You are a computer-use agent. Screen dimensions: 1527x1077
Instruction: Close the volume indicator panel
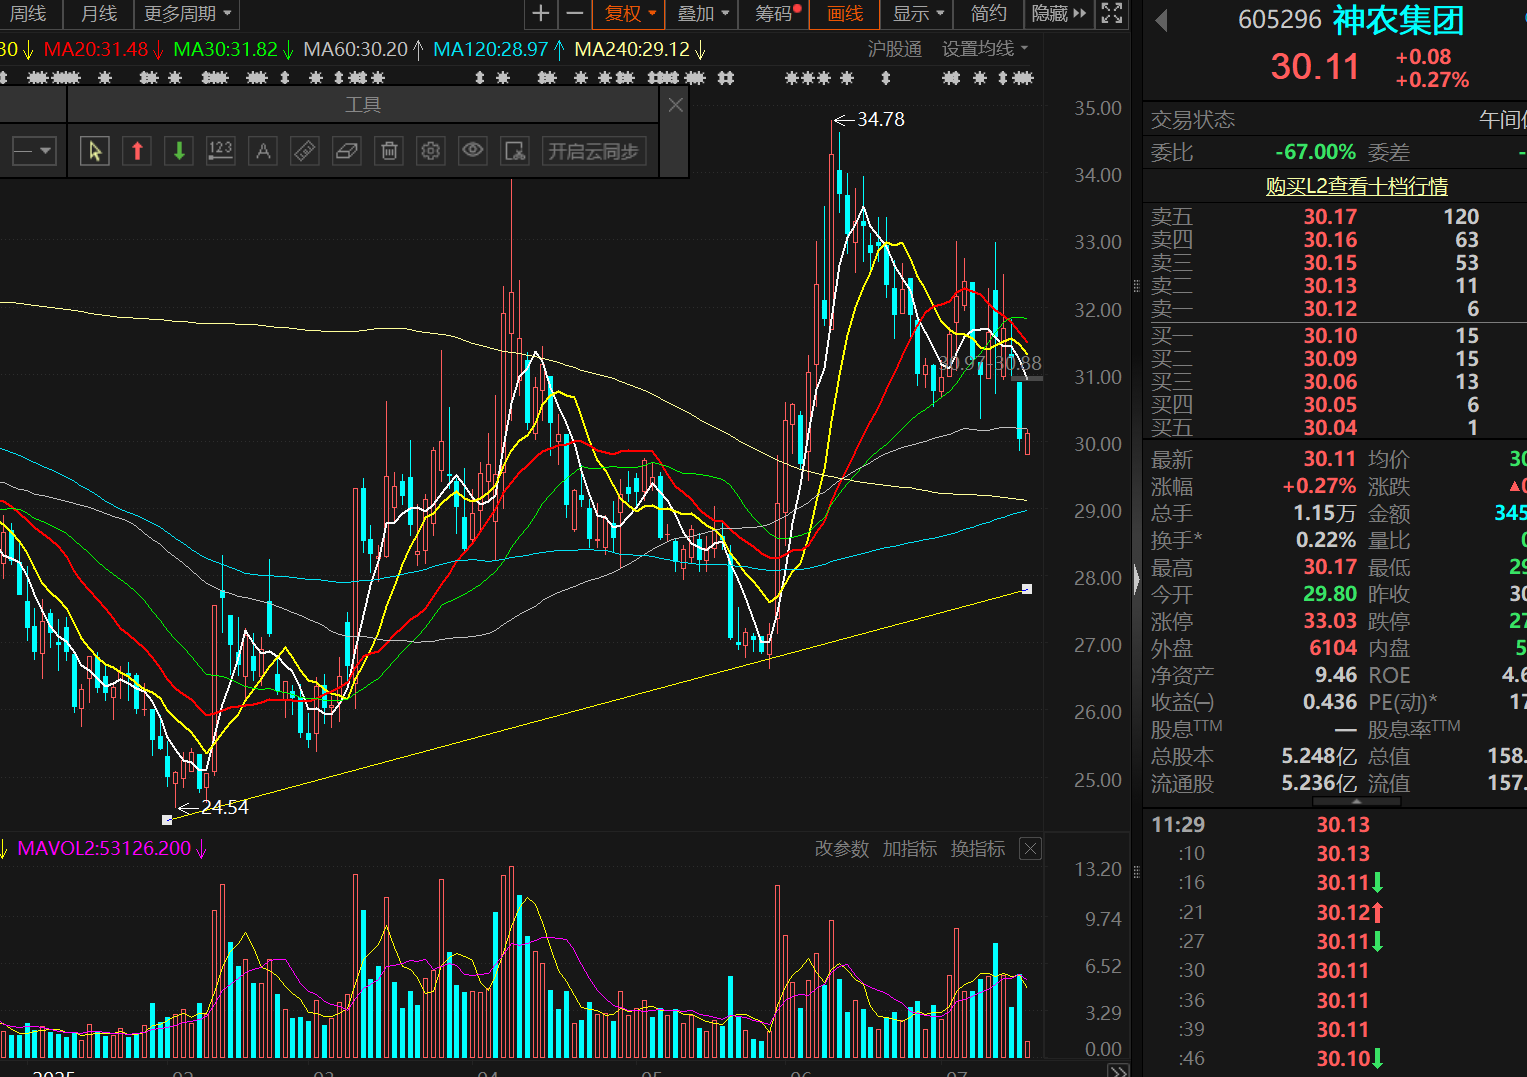1030,849
